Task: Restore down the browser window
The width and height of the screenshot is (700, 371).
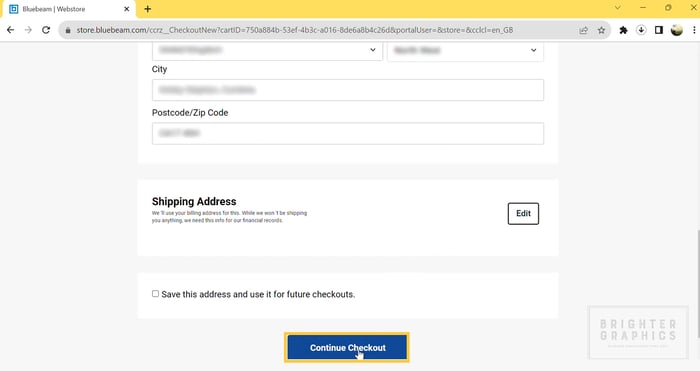Action: pos(668,8)
